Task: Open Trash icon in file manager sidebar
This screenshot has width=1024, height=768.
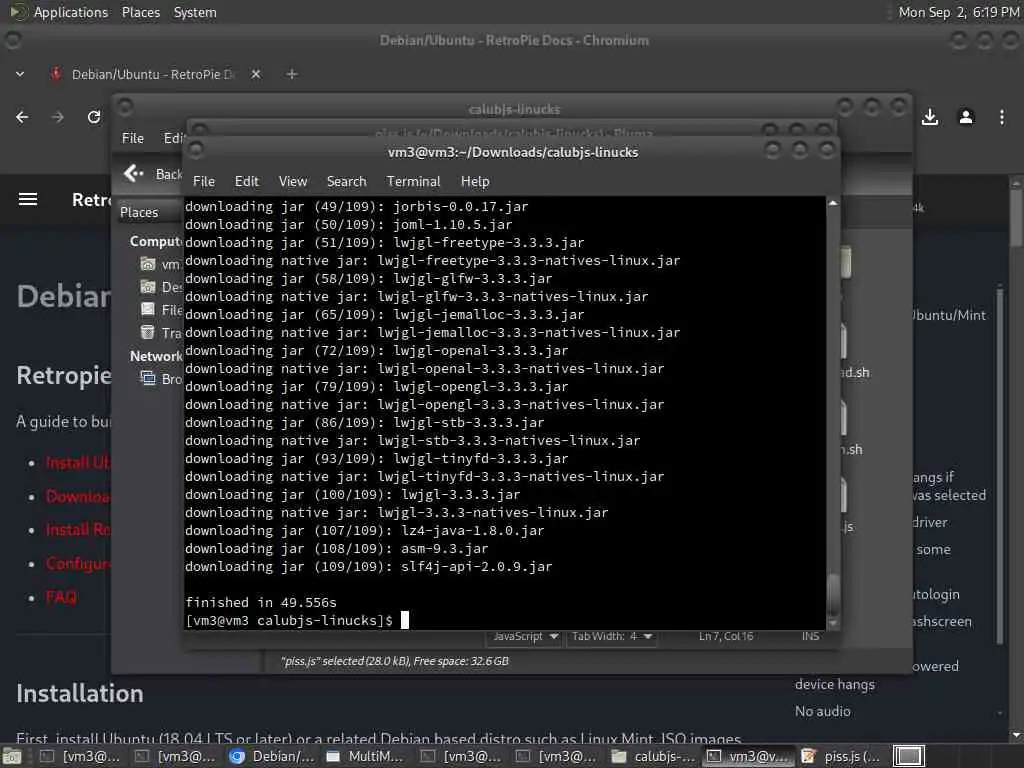Action: pos(148,332)
